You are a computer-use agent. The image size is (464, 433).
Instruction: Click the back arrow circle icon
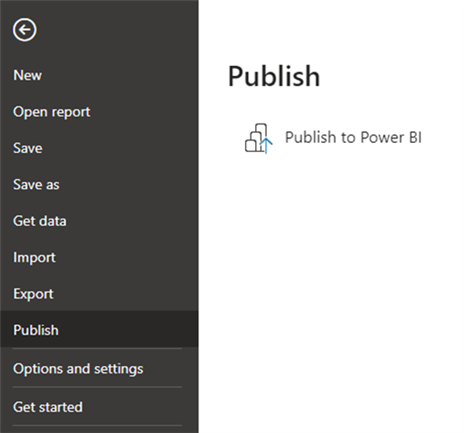coord(25,30)
